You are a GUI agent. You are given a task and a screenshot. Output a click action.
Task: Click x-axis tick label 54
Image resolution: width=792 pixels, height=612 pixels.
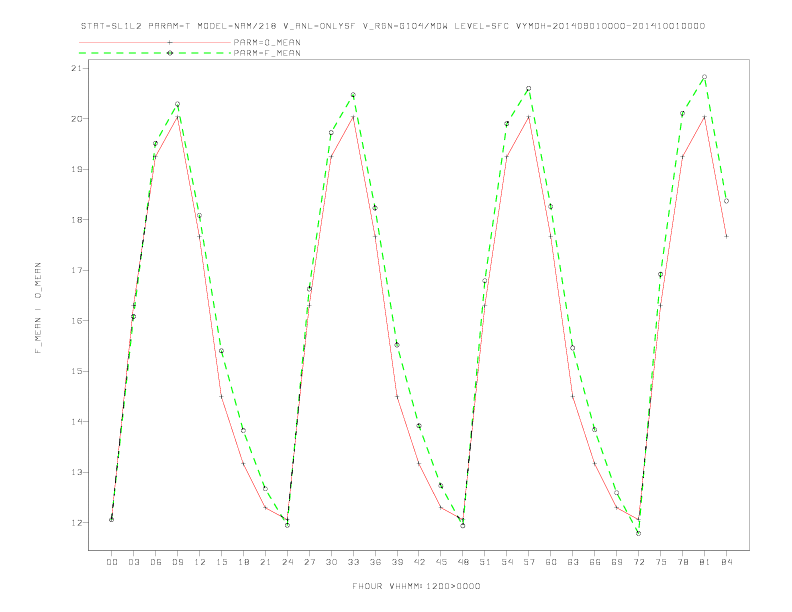(507, 562)
